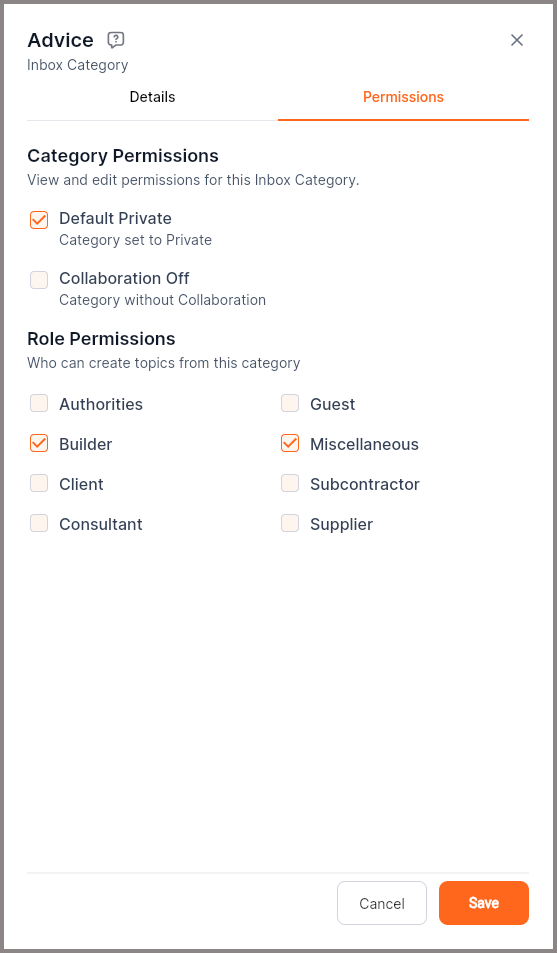Click the Collaboration Off label text
The image size is (557, 953).
[x=124, y=278]
